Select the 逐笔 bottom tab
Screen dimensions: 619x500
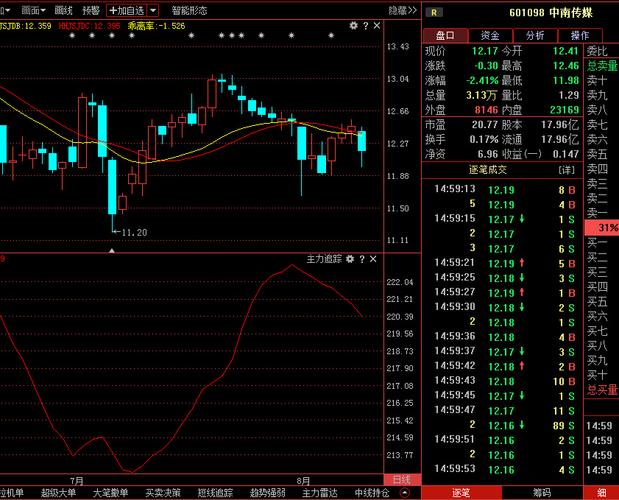[x=461, y=493]
